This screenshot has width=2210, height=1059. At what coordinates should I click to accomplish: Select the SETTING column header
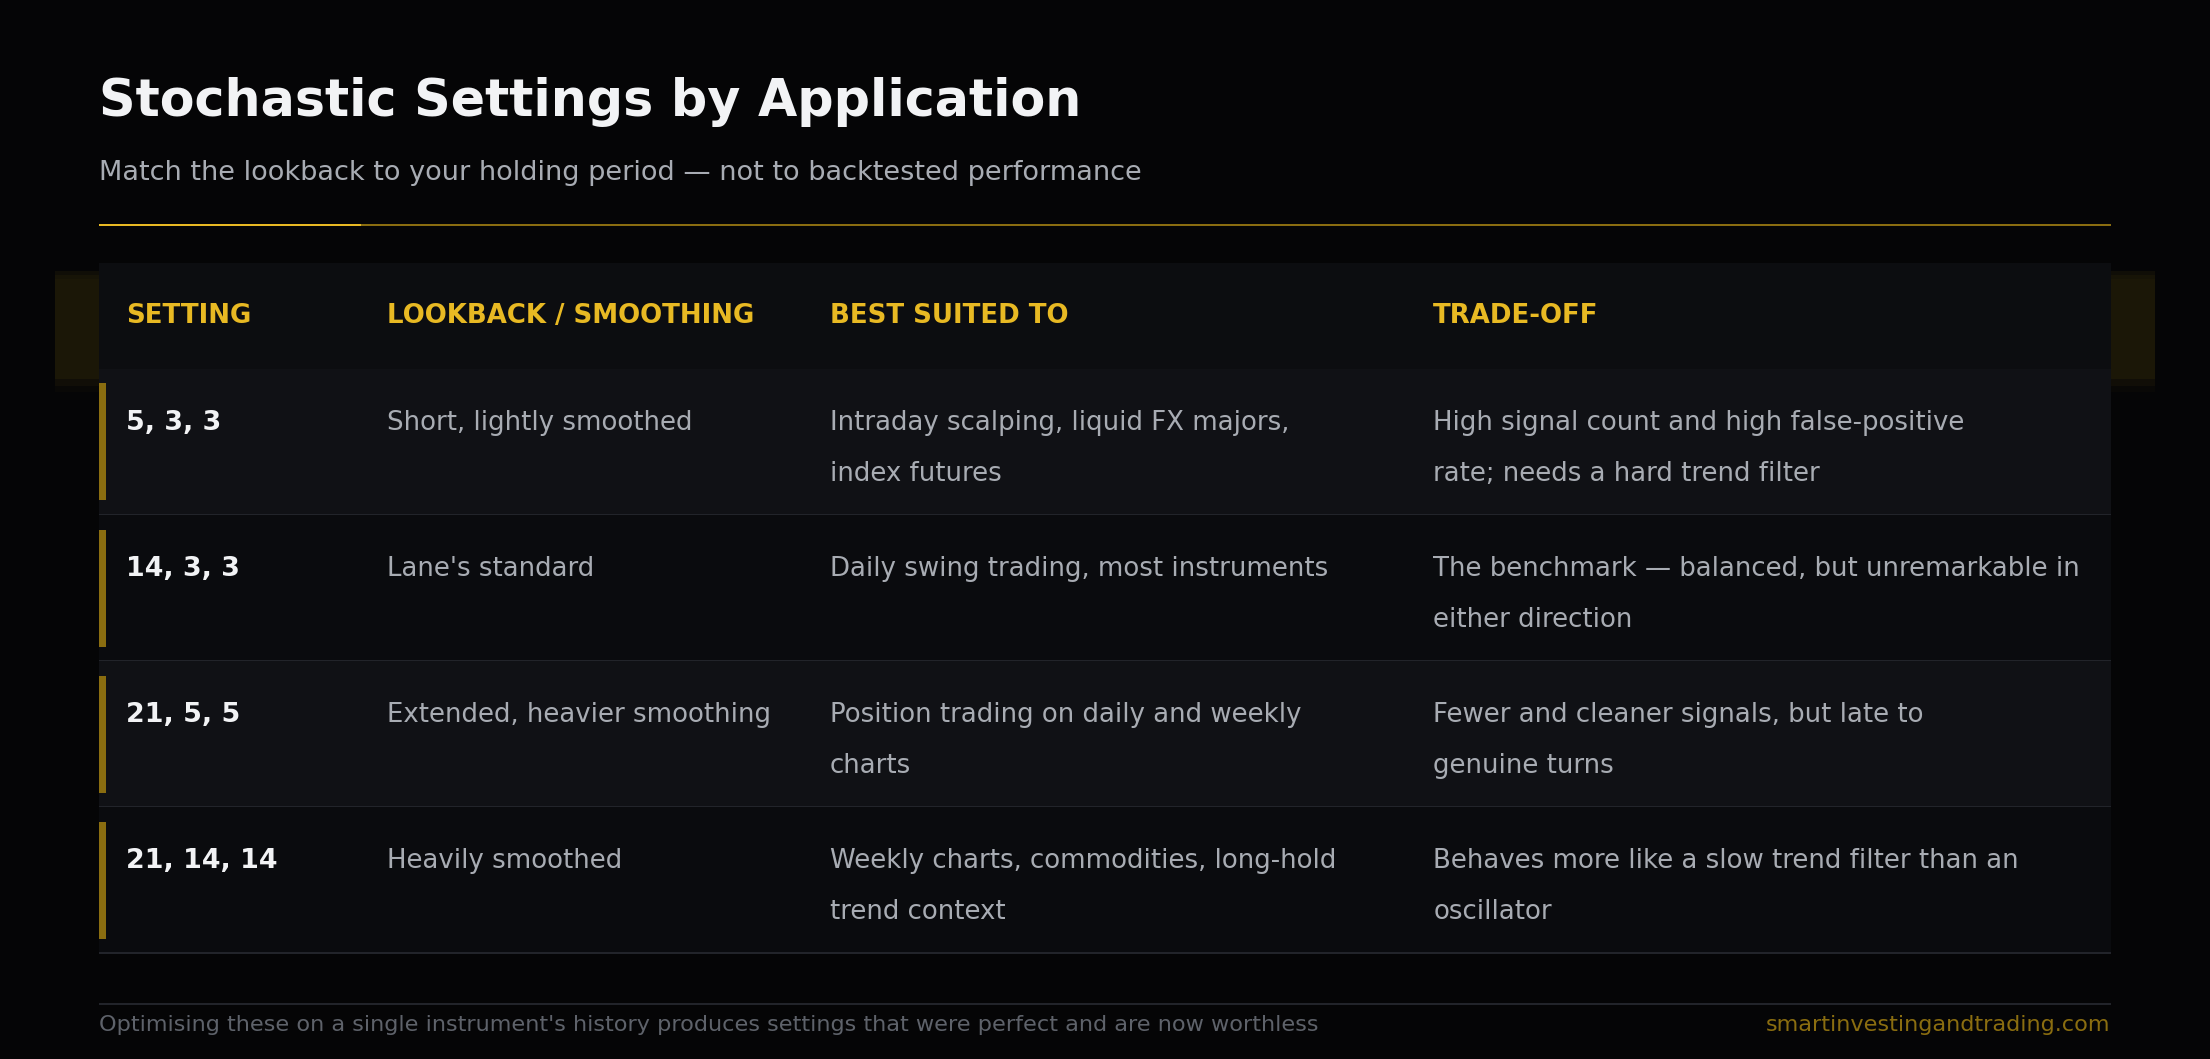click(x=188, y=315)
